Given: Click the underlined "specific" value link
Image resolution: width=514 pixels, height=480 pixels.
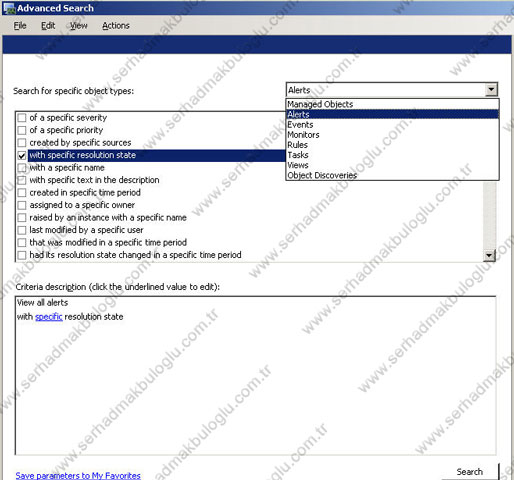Looking at the screenshot, I should coord(49,317).
